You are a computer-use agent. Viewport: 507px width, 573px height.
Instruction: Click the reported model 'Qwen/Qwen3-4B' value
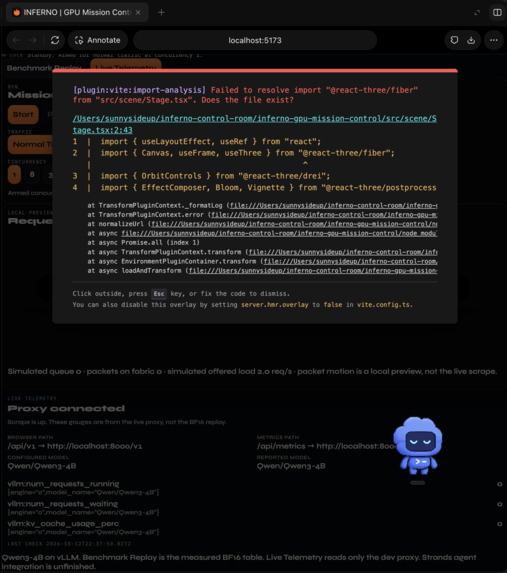(291, 466)
